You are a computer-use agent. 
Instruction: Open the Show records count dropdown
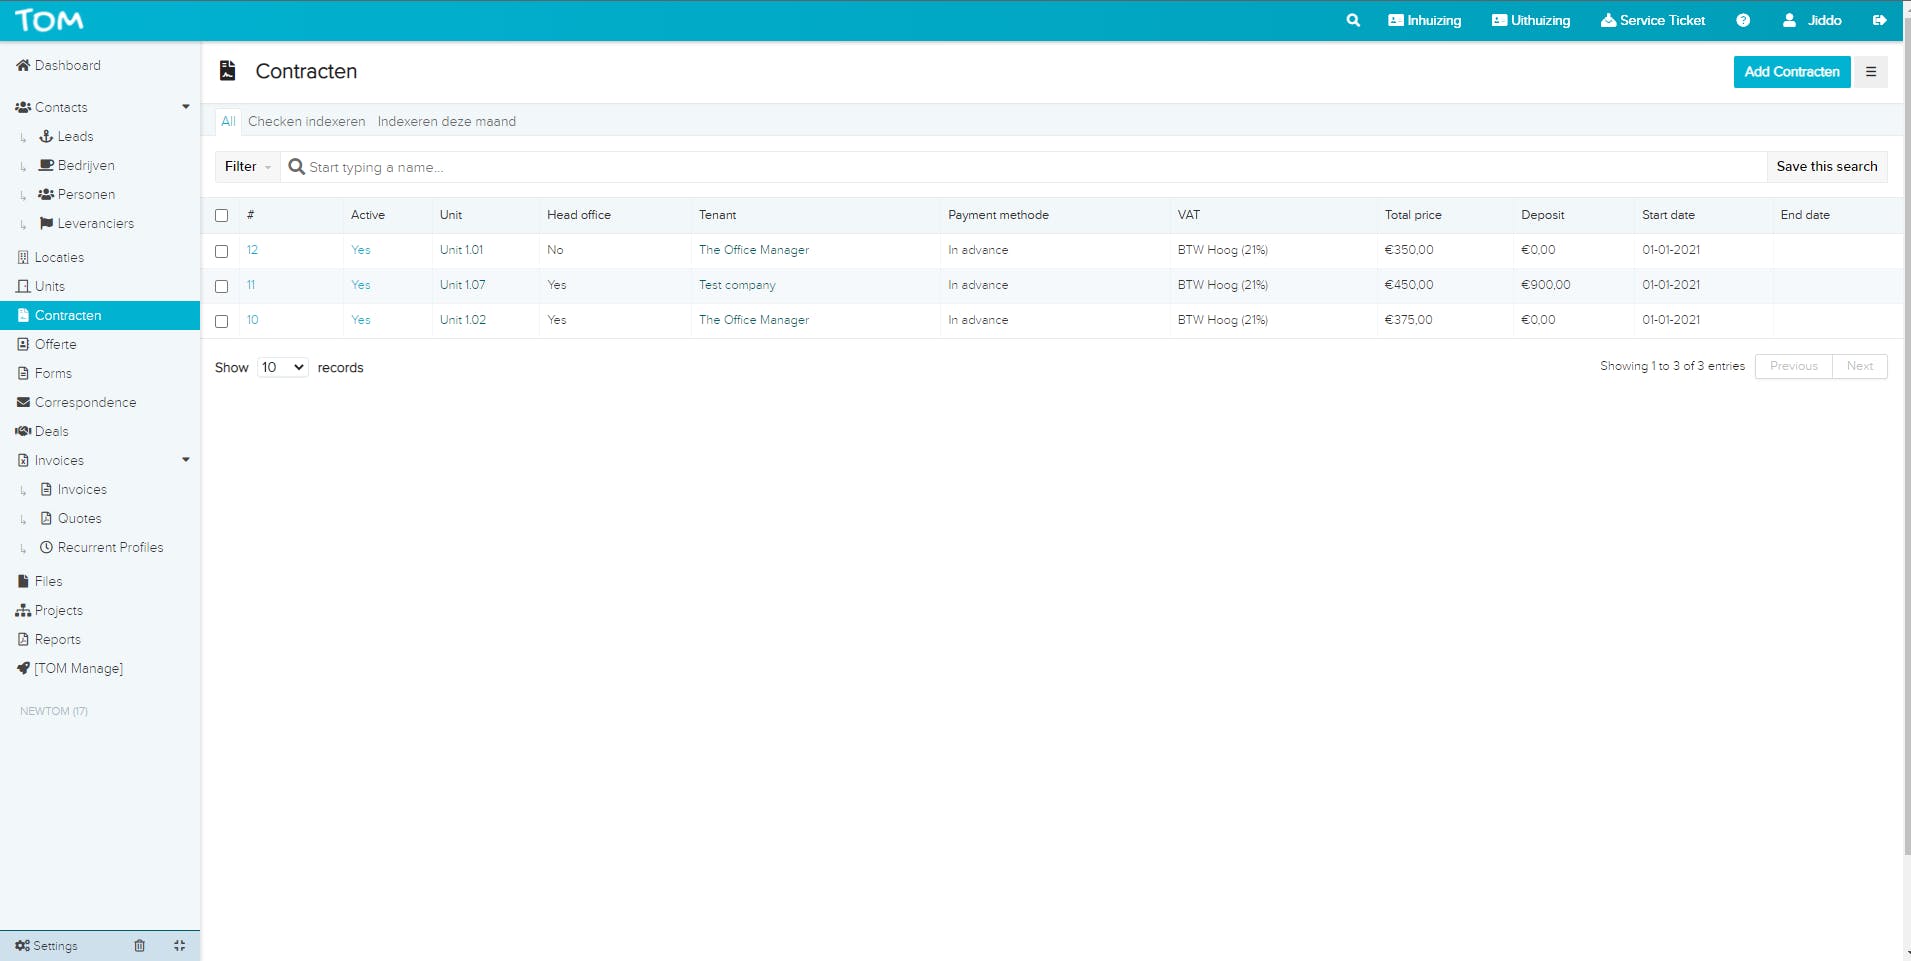pyautogui.click(x=282, y=367)
